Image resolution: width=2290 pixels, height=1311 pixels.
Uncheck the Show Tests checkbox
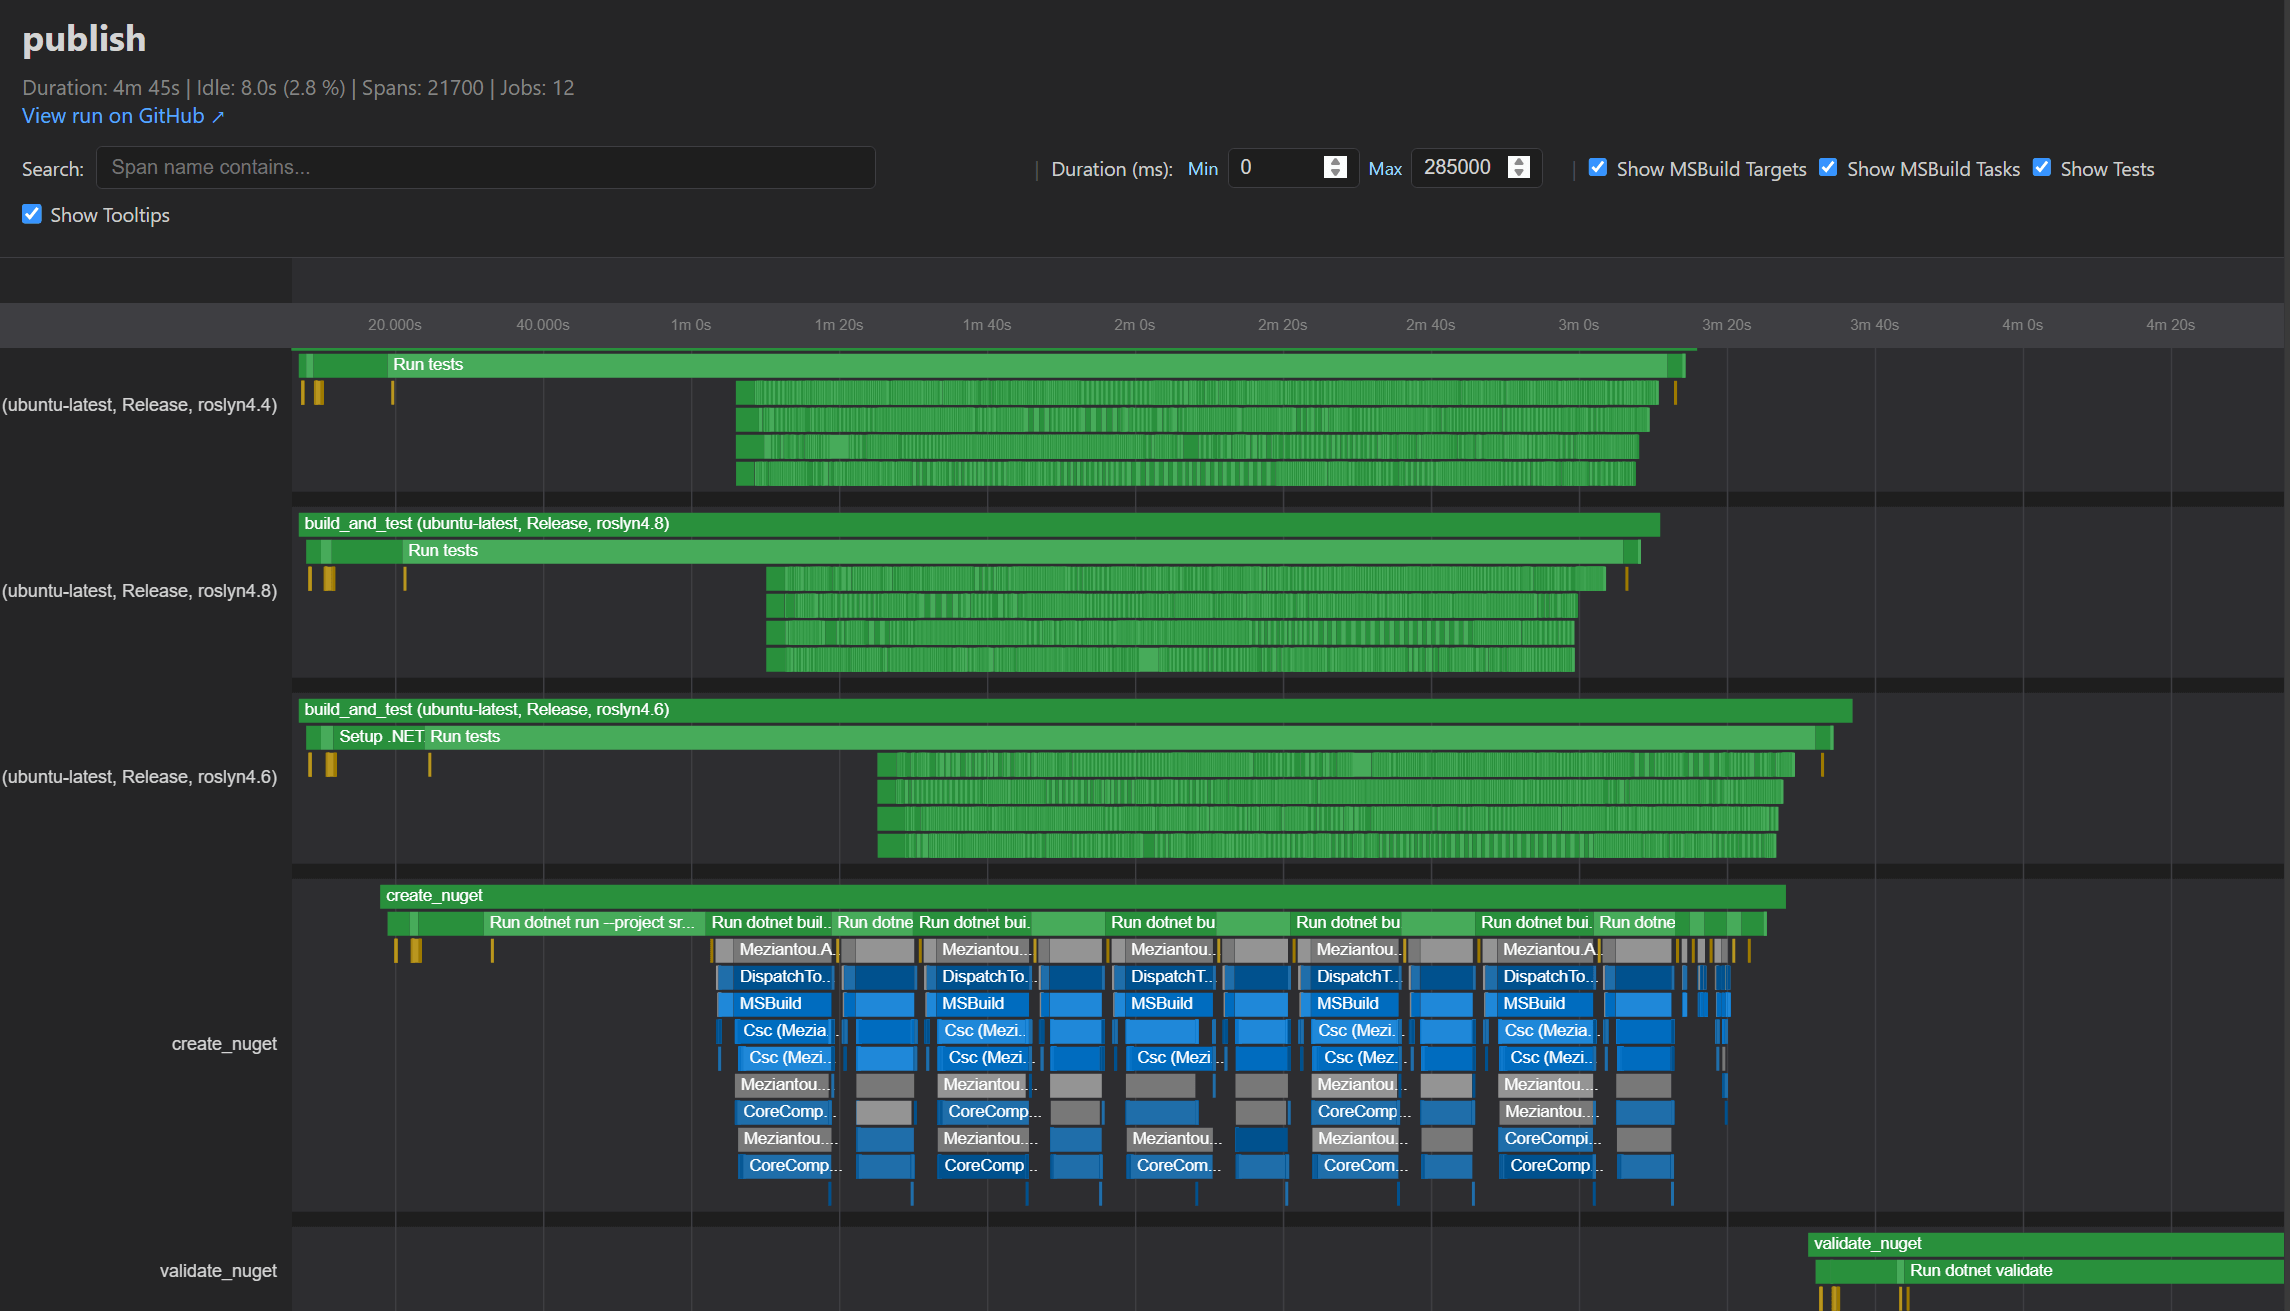point(2042,168)
